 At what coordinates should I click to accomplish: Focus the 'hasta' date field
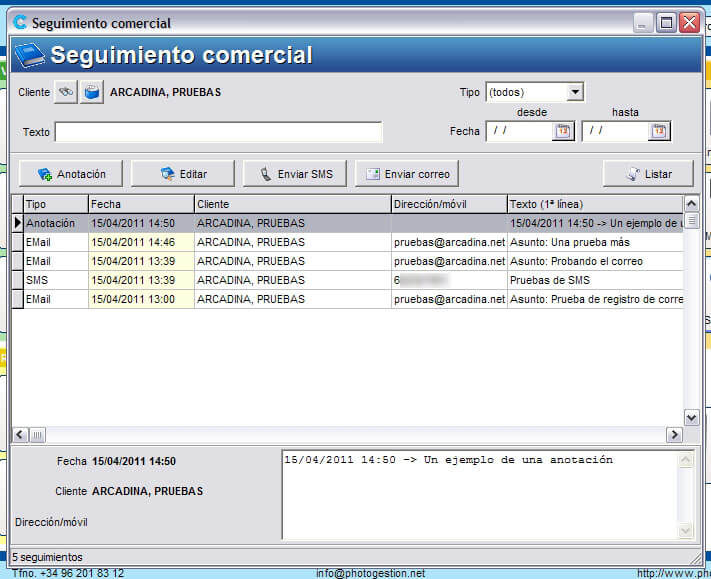click(x=616, y=131)
